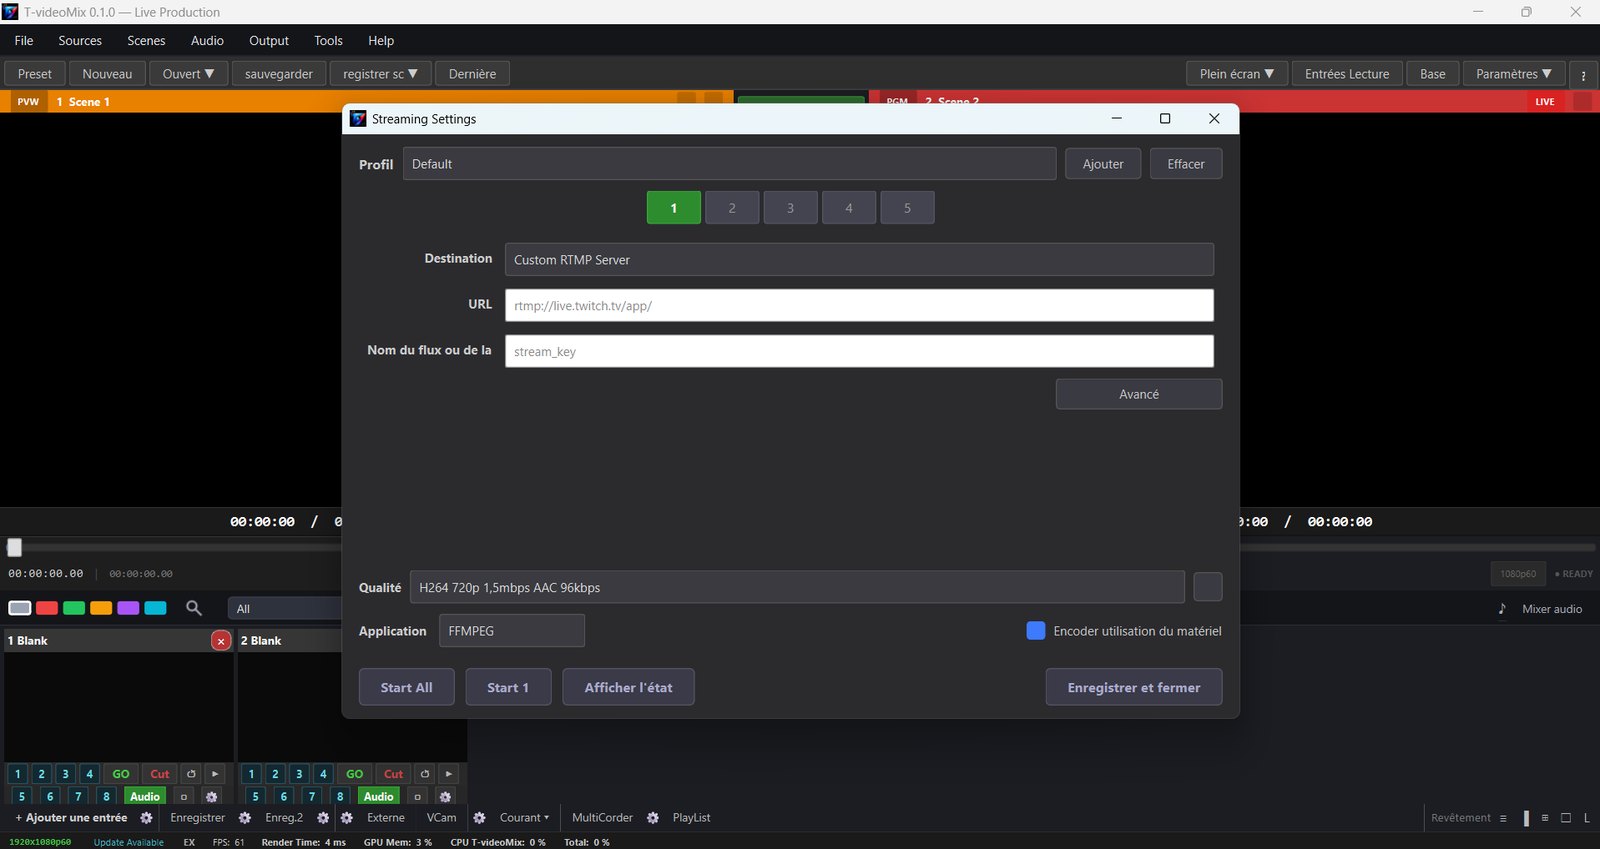Open gear settings right of Enregistrer
Image resolution: width=1600 pixels, height=849 pixels.
tap(244, 818)
